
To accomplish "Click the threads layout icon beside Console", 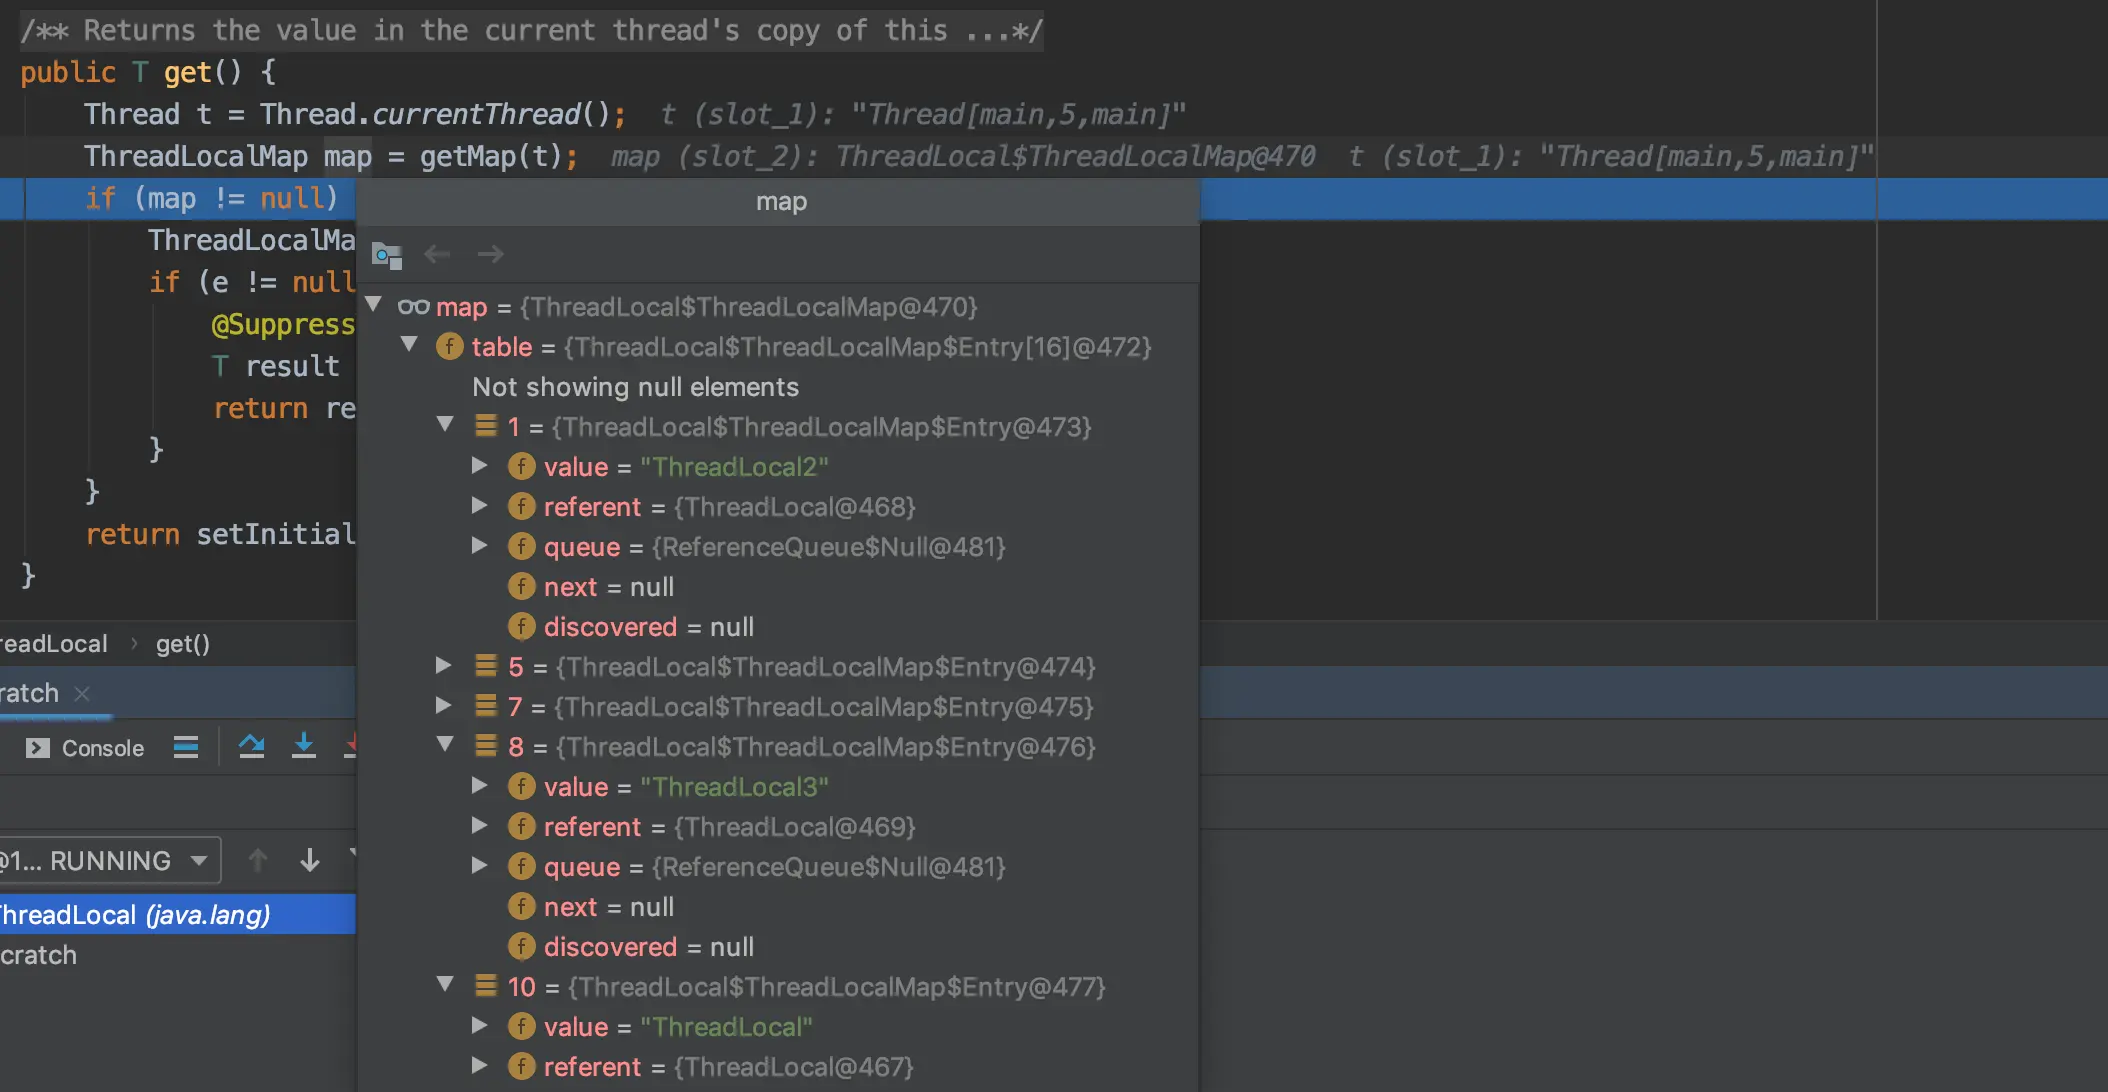I will (186, 747).
